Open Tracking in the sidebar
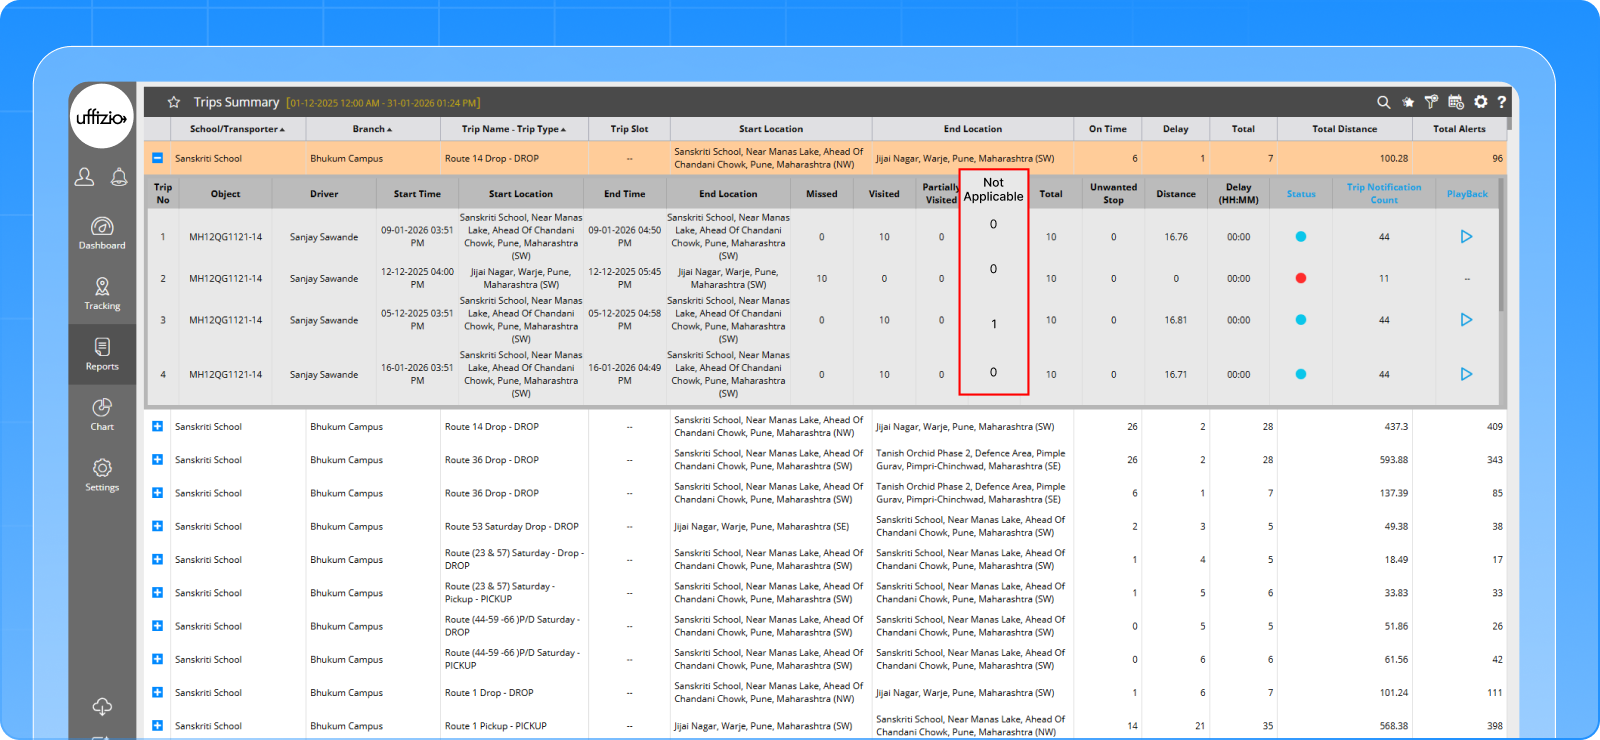 tap(102, 293)
